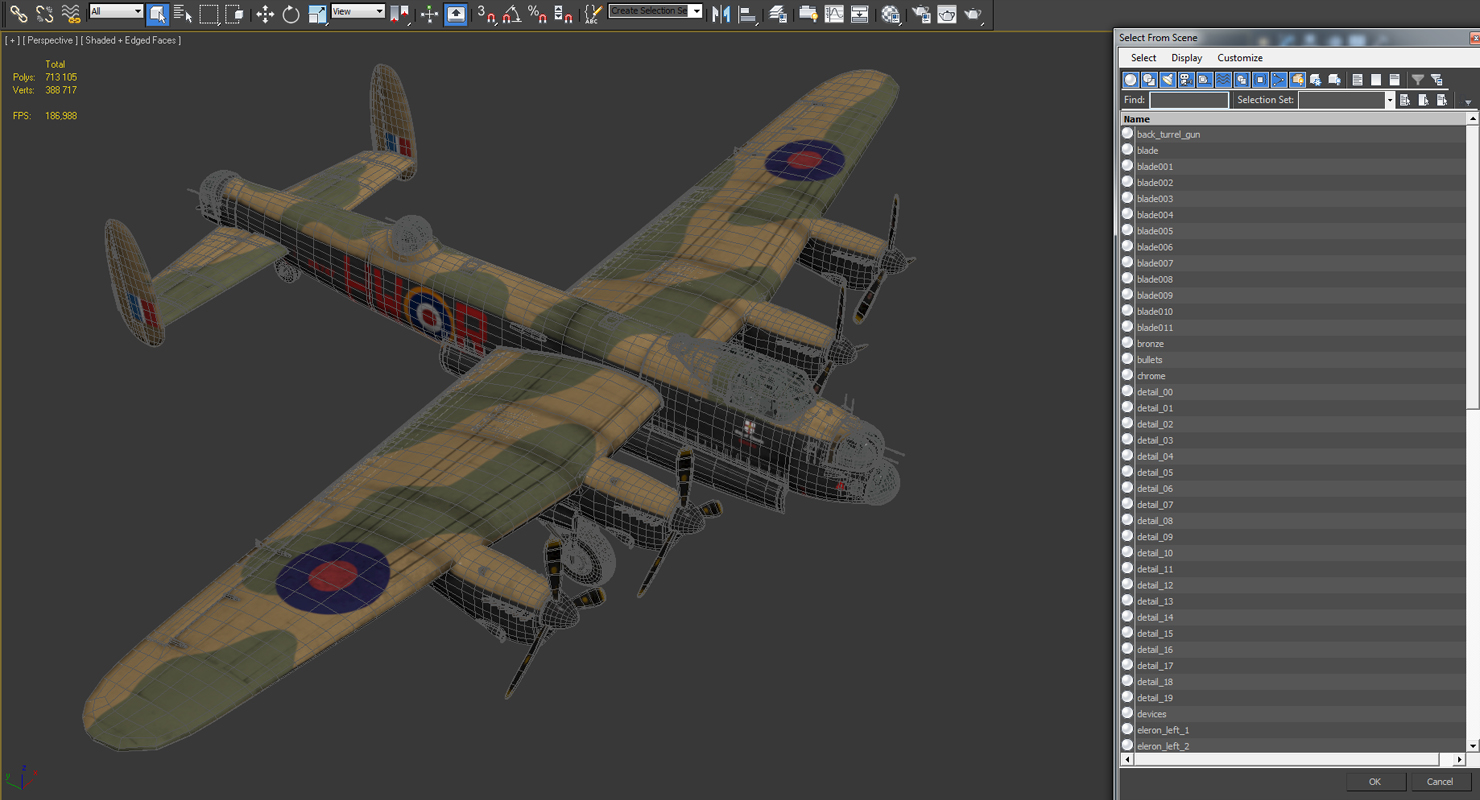Toggle Display Lights filter in dialog

coord(1168,80)
